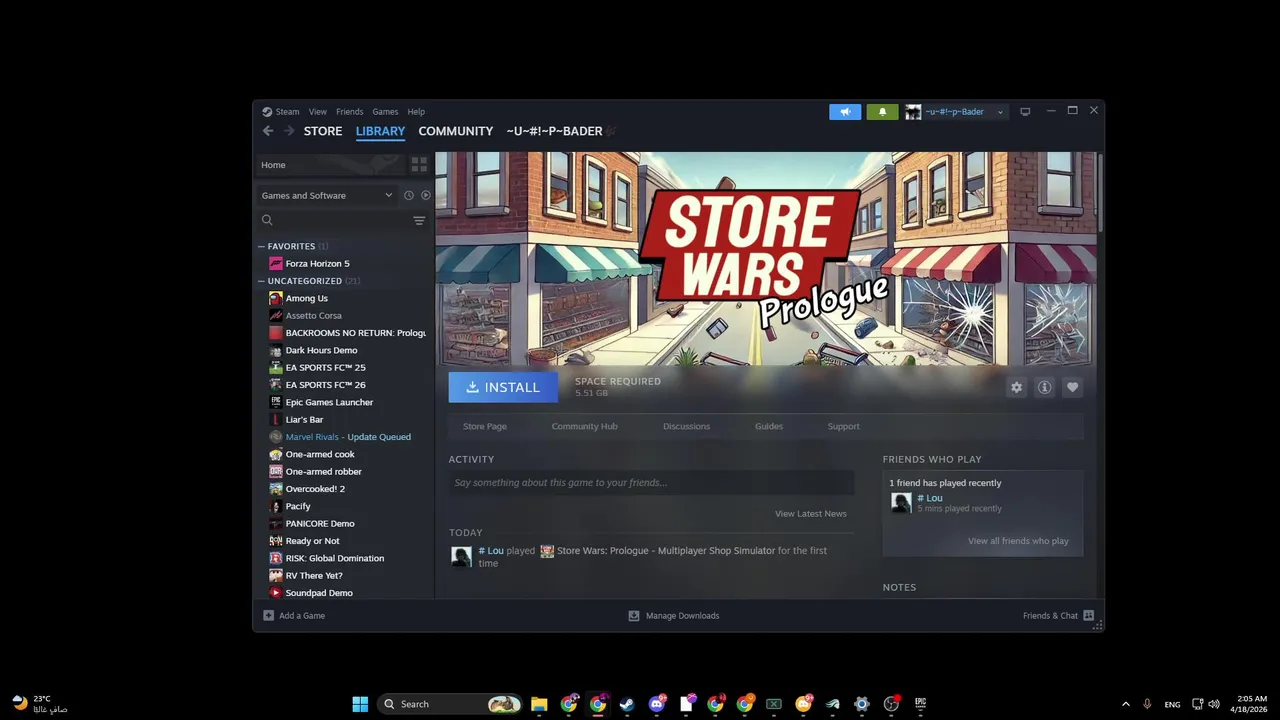The width and height of the screenshot is (1280, 720).
Task: Open the Support link
Action: coord(843,426)
